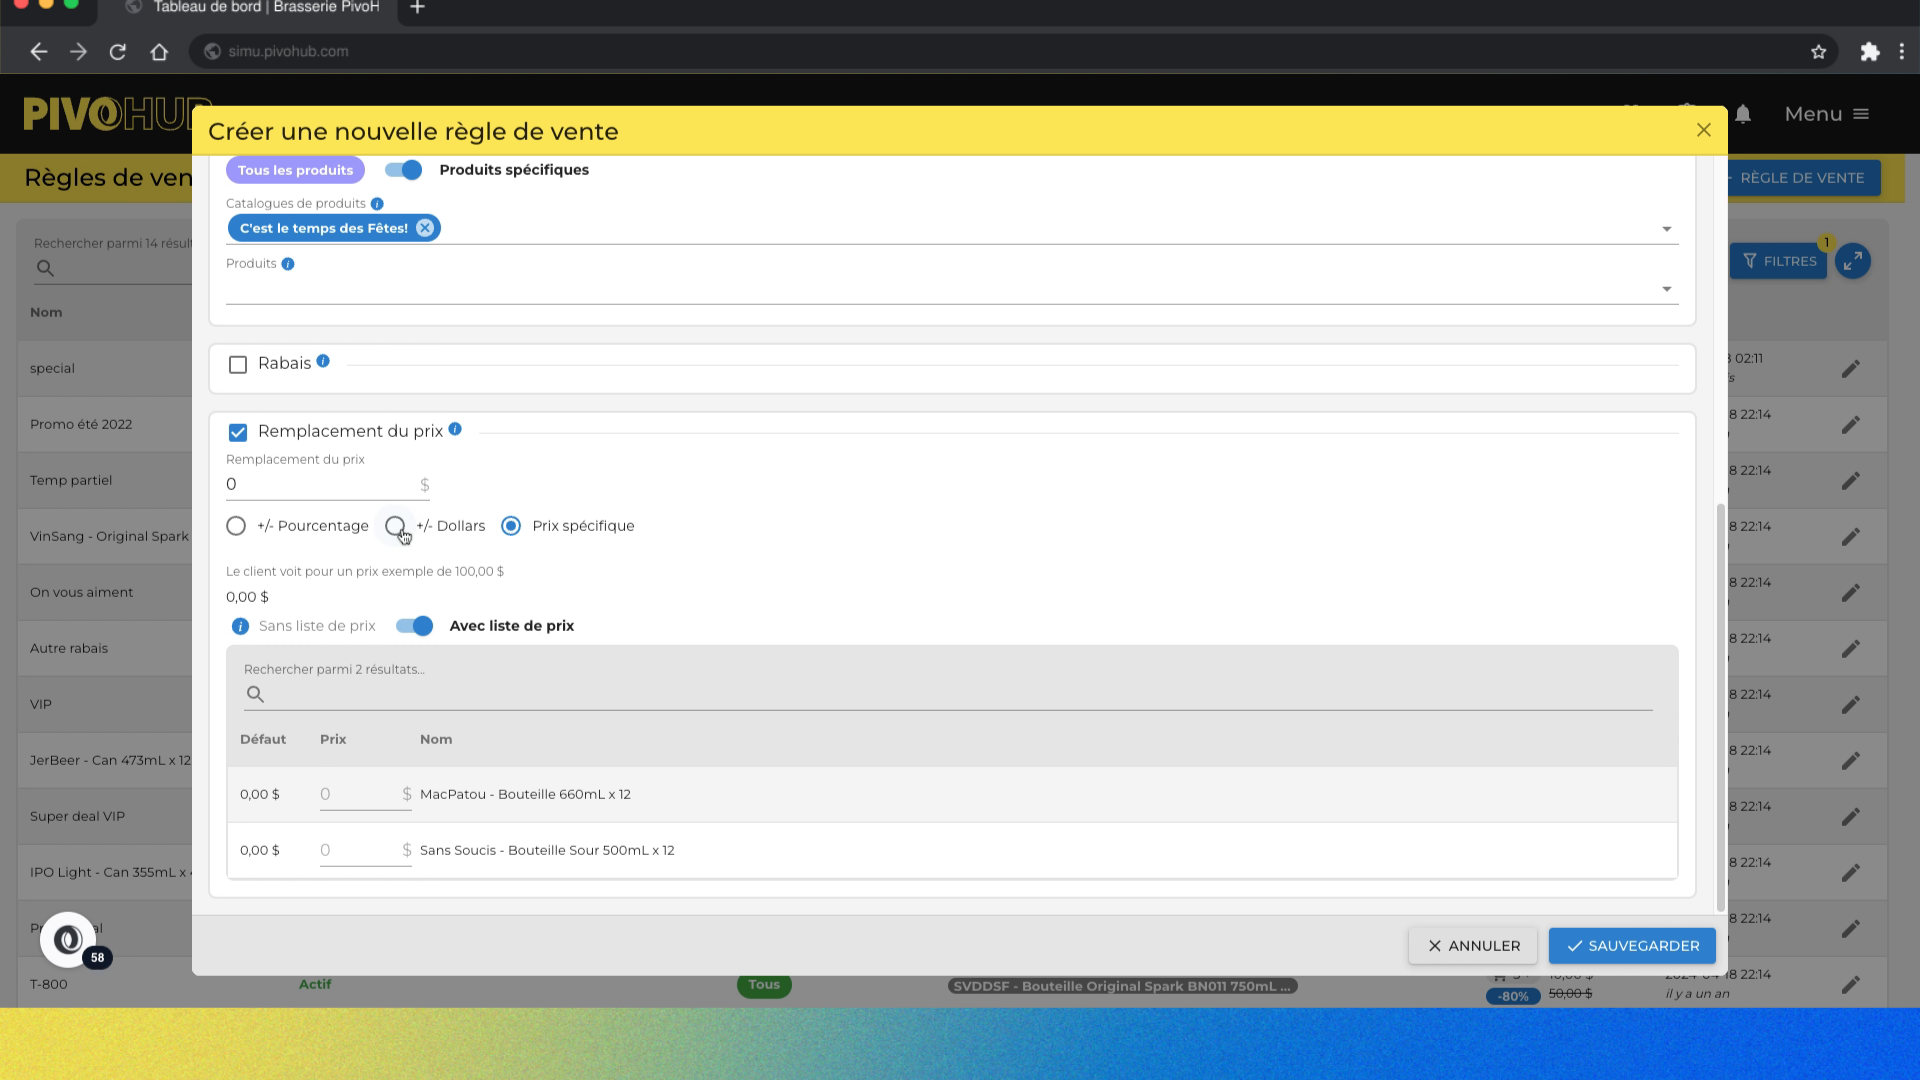This screenshot has width=1920, height=1080.
Task: Toggle the Produits spécifiques switch
Action: click(x=404, y=170)
